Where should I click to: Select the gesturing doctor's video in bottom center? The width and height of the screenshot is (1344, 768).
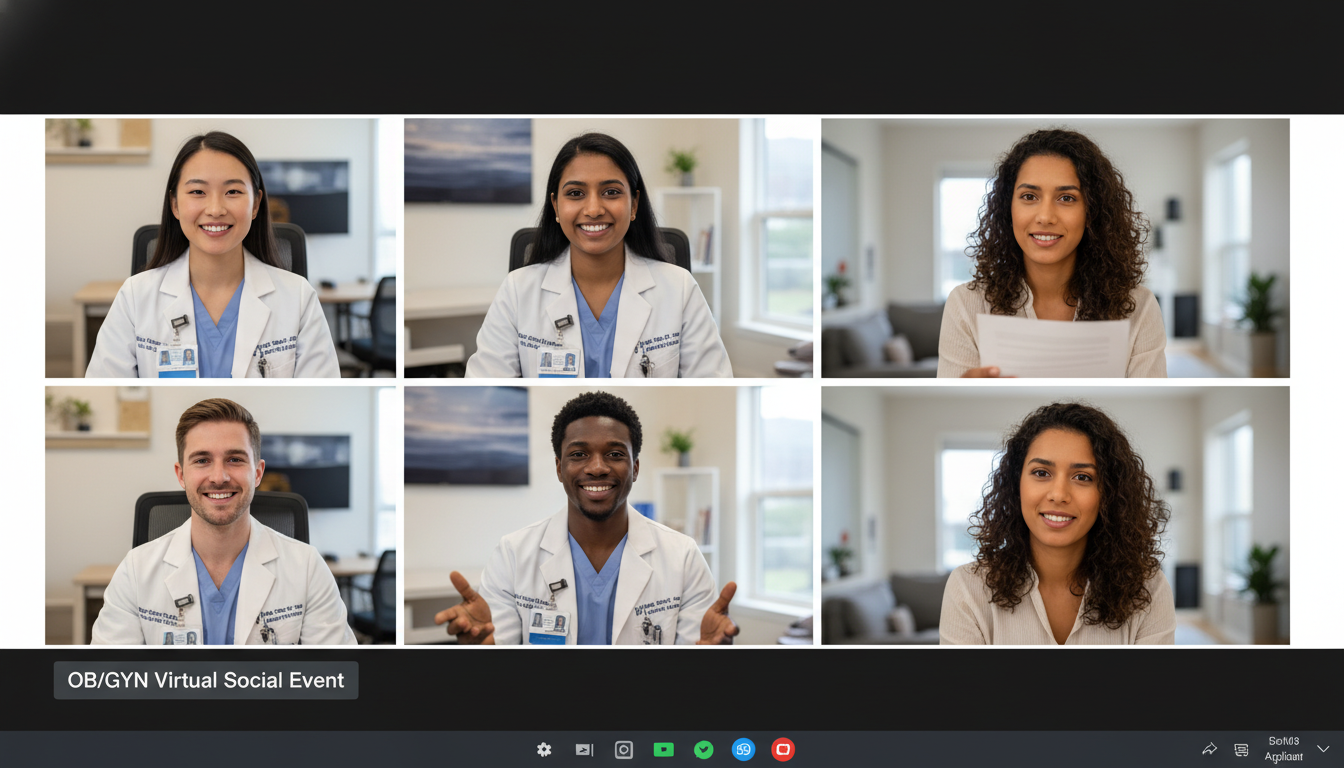(x=609, y=514)
